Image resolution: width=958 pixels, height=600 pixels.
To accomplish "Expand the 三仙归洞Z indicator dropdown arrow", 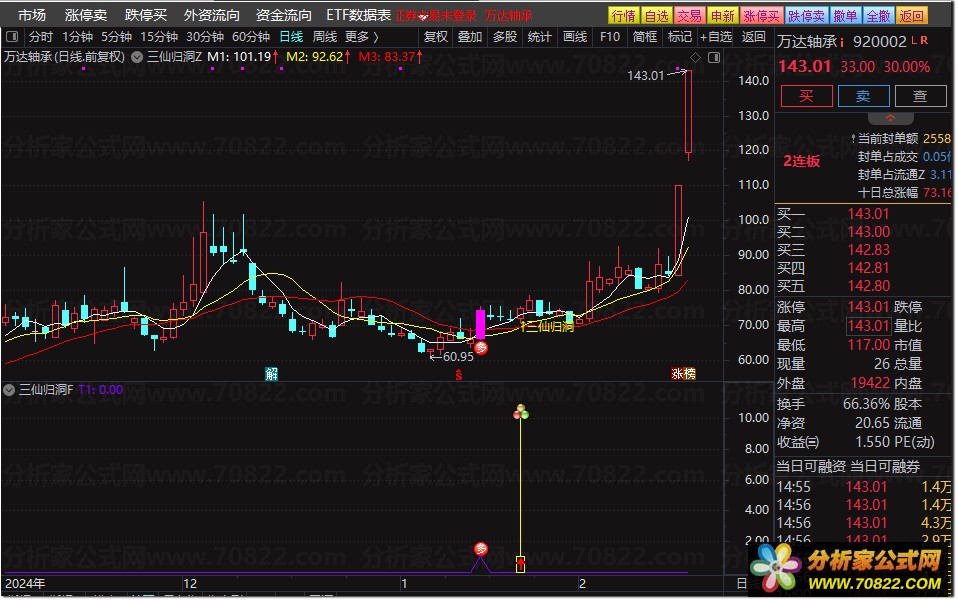I will pos(137,57).
